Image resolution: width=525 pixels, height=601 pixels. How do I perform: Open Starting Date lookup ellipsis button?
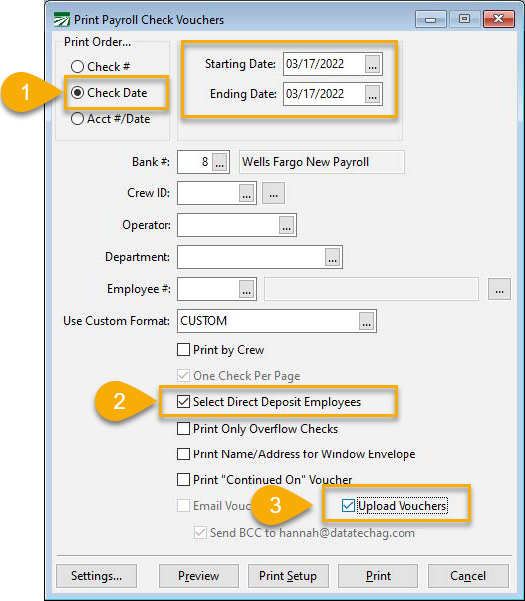pyautogui.click(x=372, y=64)
